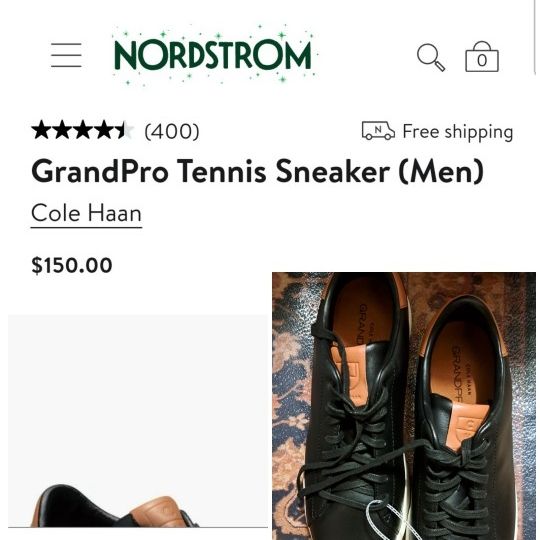Click the Free shipping text
The image size is (540, 540).
[x=458, y=132]
